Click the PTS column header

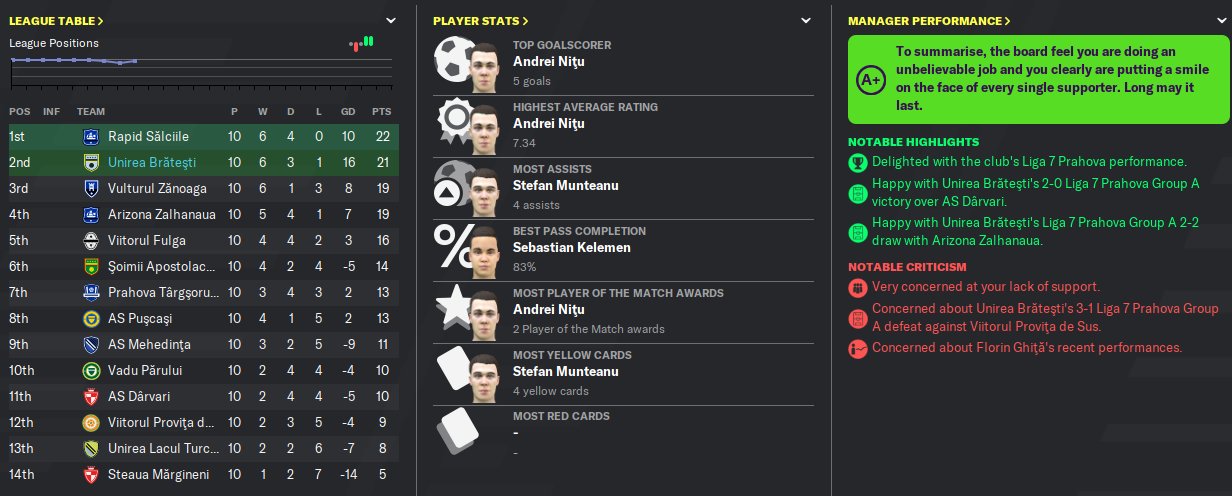pos(381,112)
